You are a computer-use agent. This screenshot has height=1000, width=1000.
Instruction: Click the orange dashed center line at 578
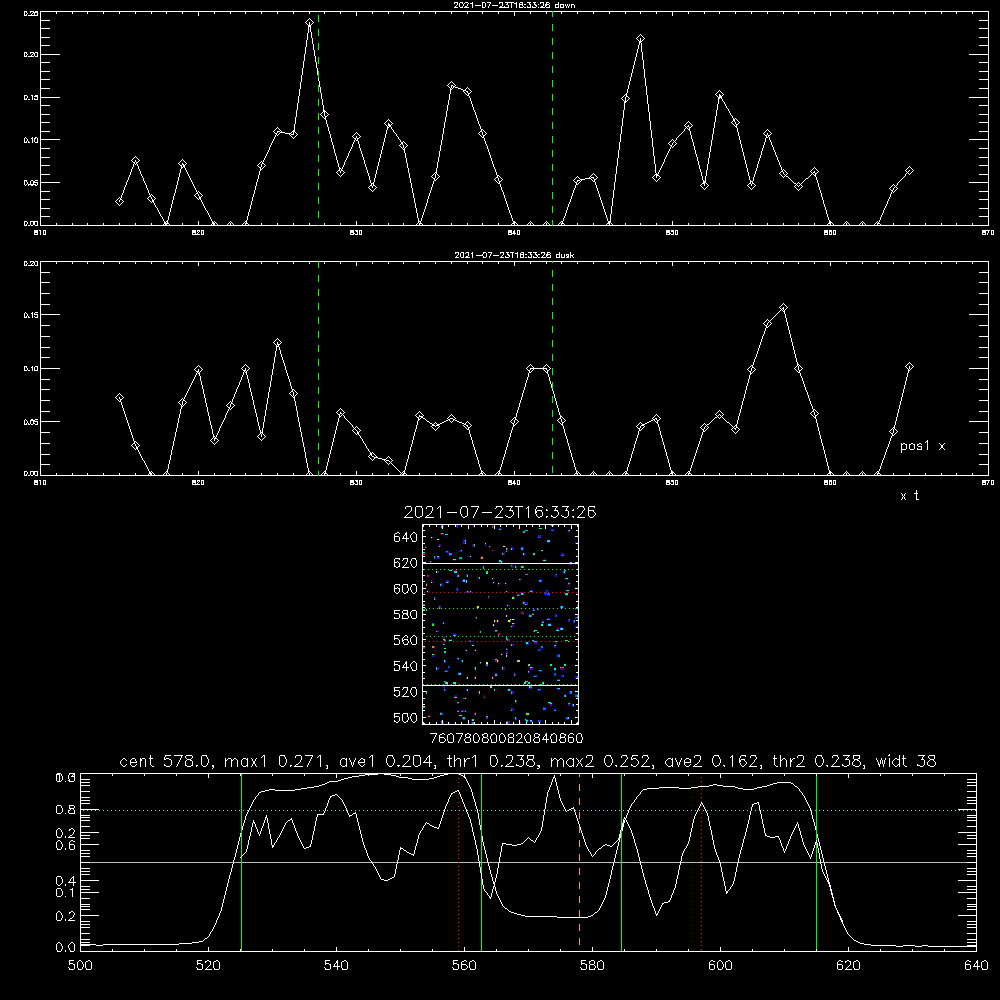579,861
